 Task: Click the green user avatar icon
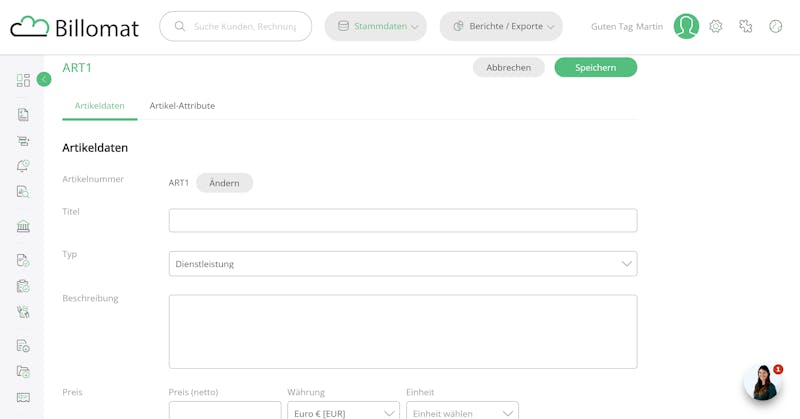pos(686,26)
